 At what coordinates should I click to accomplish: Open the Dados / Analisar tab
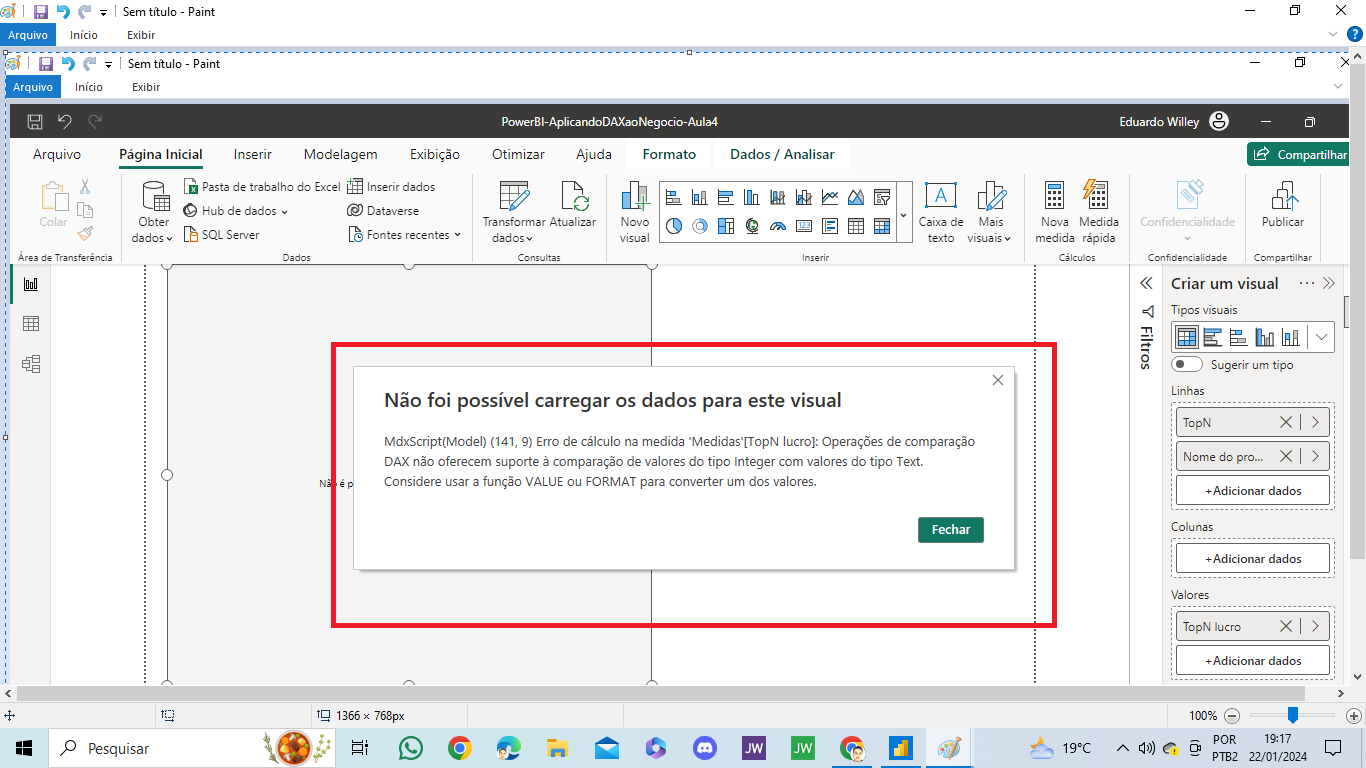(x=782, y=154)
